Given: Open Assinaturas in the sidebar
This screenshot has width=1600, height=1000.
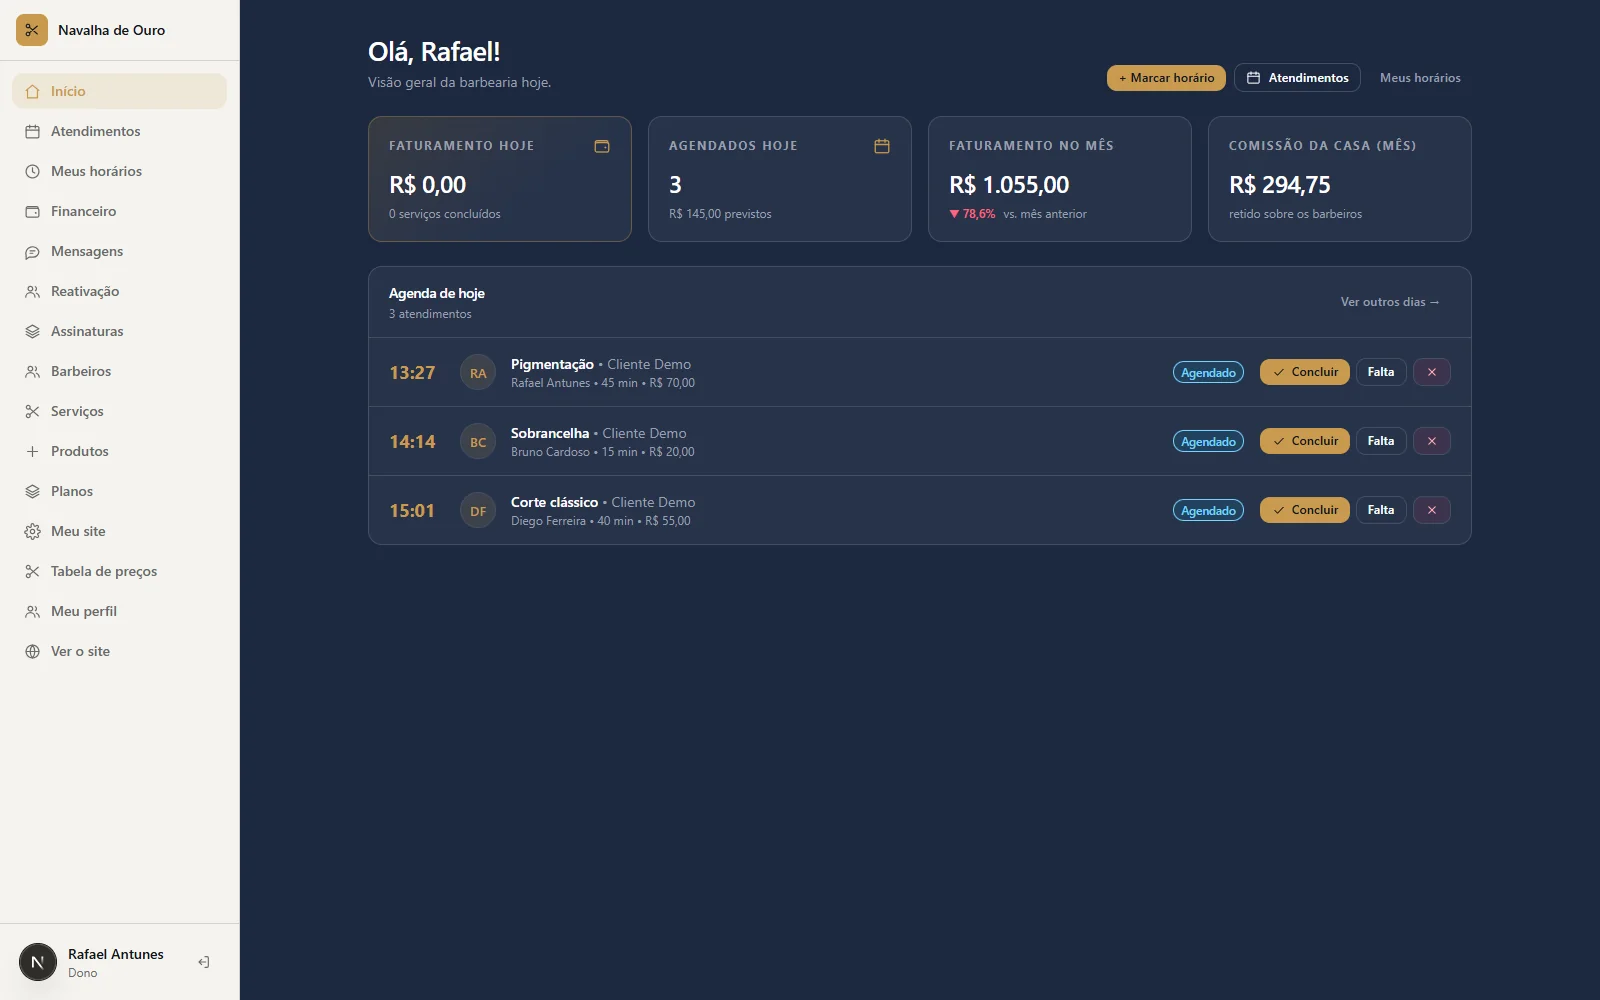Looking at the screenshot, I should (x=119, y=331).
